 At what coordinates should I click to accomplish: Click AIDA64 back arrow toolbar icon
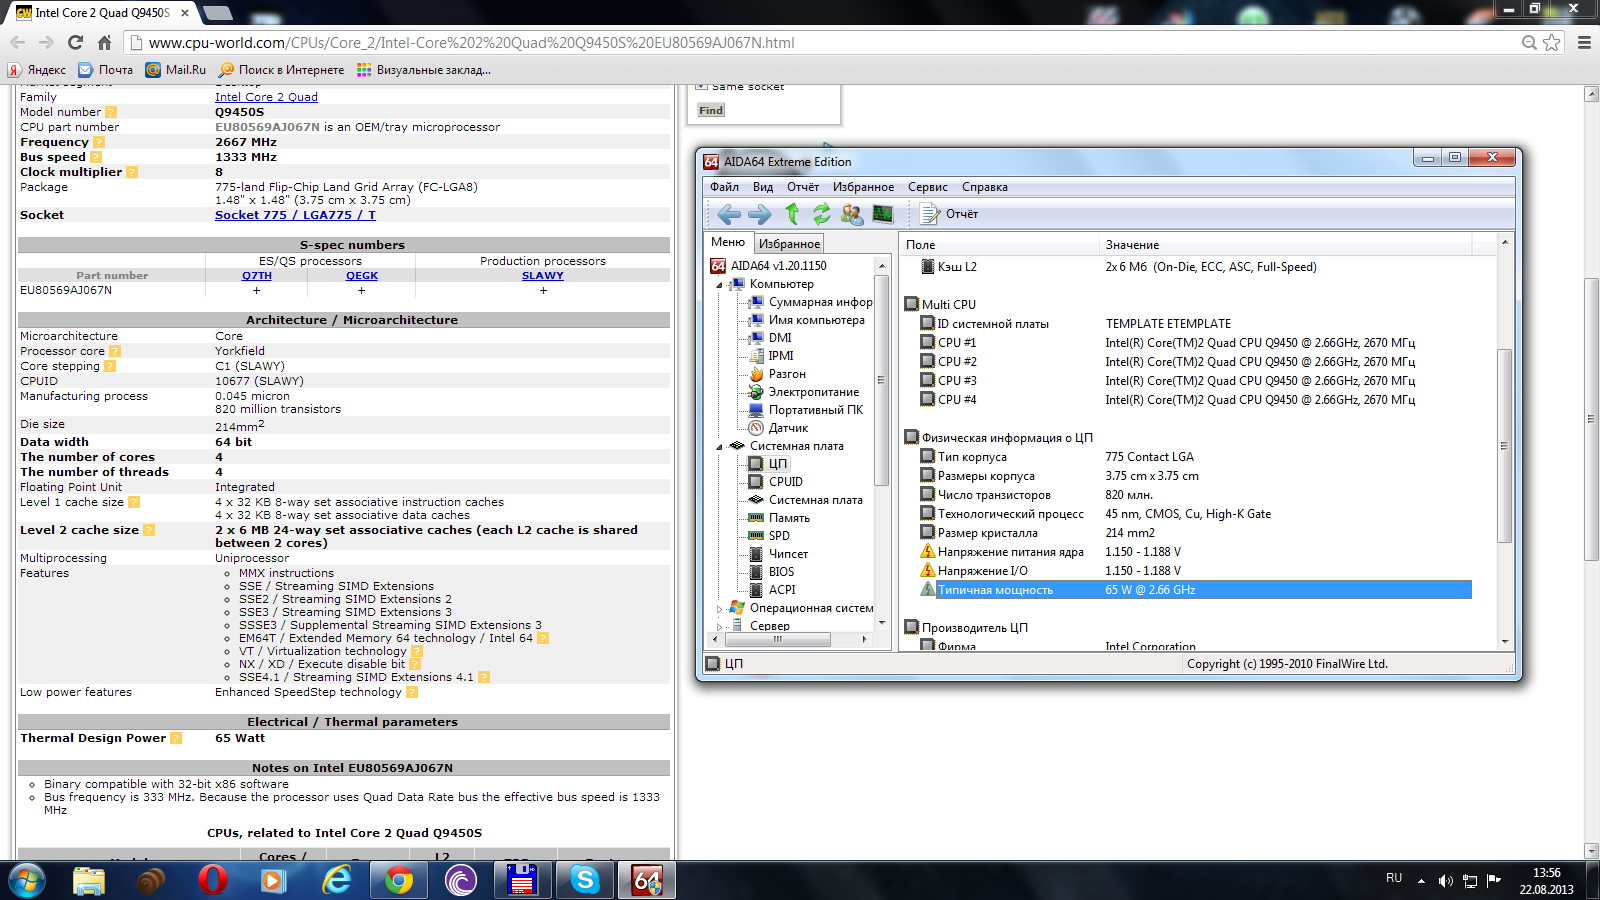(x=729, y=214)
